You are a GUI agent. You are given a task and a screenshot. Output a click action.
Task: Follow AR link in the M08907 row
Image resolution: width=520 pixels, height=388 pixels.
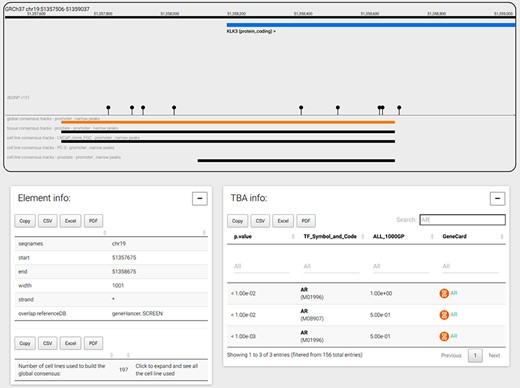(x=454, y=315)
